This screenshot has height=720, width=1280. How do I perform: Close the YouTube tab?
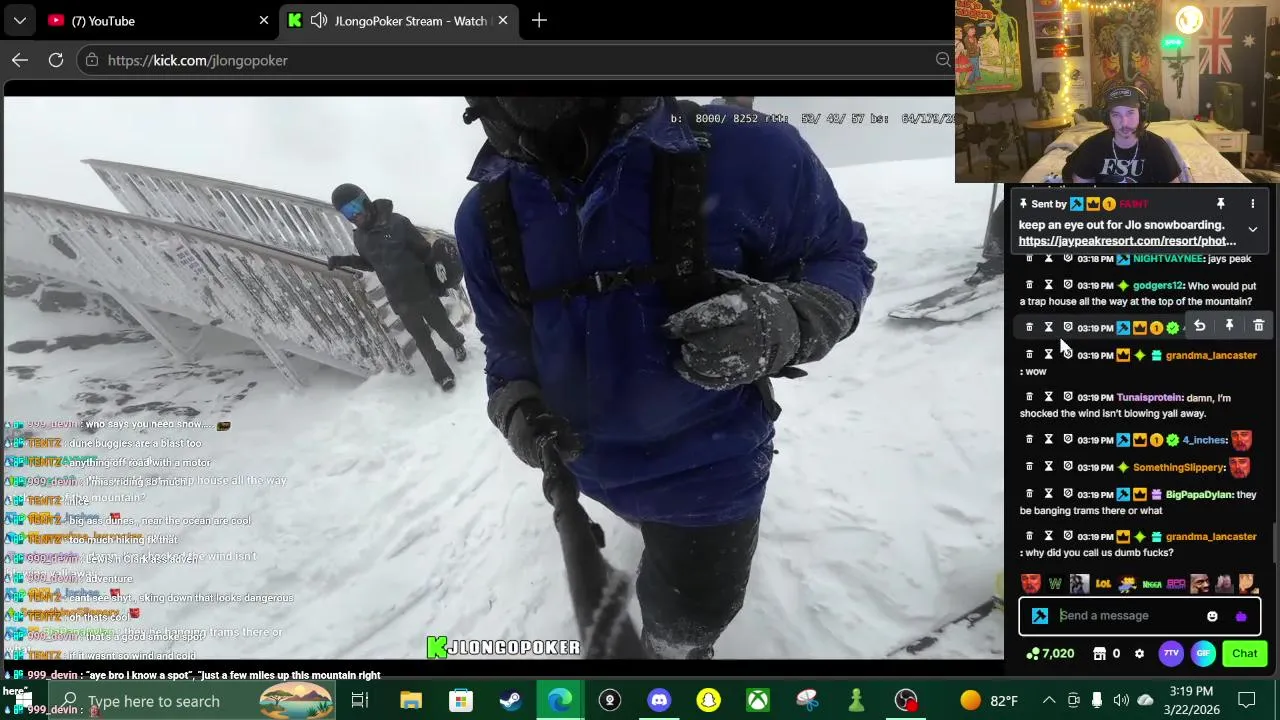tap(264, 20)
